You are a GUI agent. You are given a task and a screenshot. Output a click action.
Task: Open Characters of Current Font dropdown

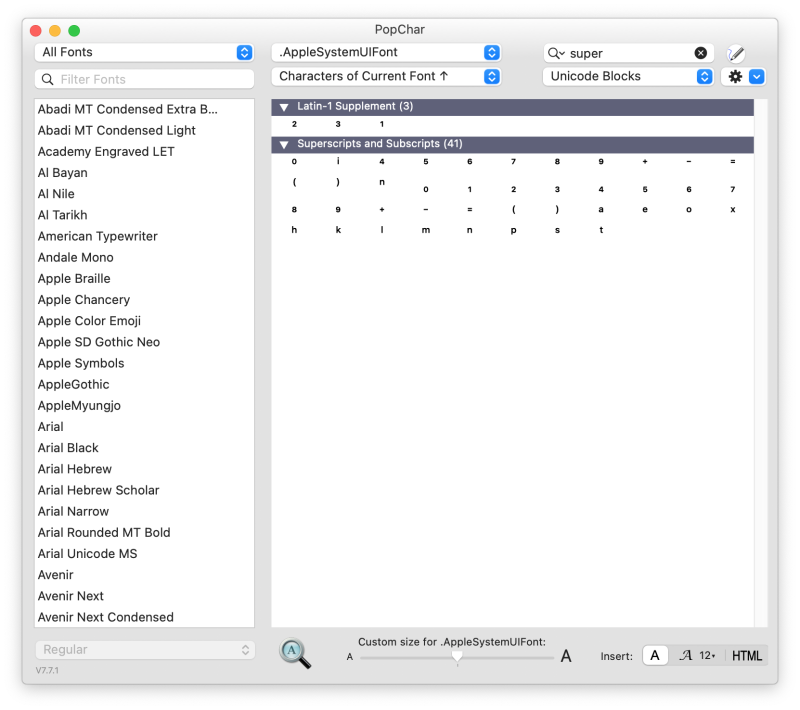click(386, 77)
